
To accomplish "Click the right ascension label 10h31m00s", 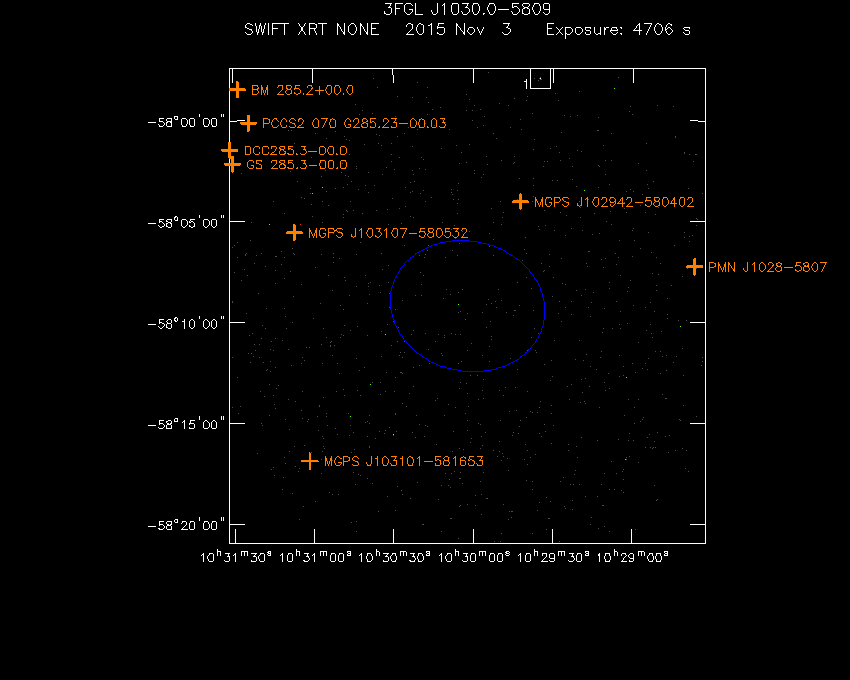I will [x=315, y=557].
